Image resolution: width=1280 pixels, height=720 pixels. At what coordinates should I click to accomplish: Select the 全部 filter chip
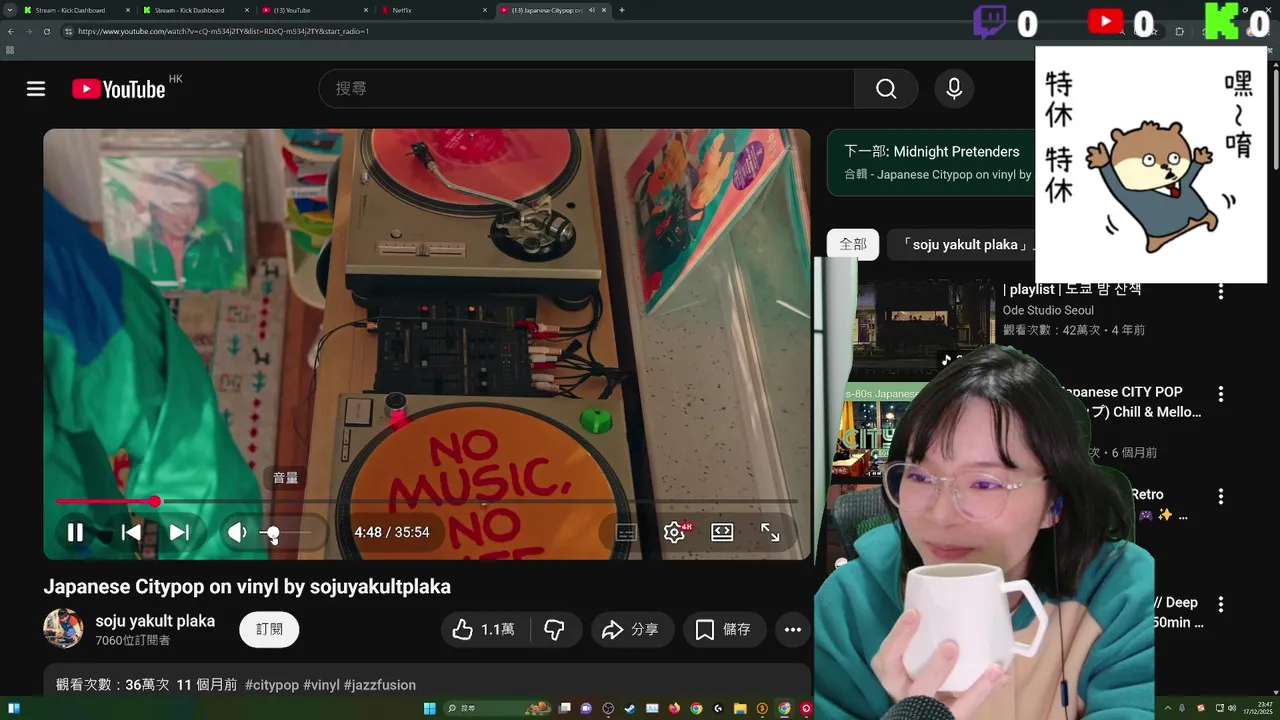pyautogui.click(x=853, y=244)
